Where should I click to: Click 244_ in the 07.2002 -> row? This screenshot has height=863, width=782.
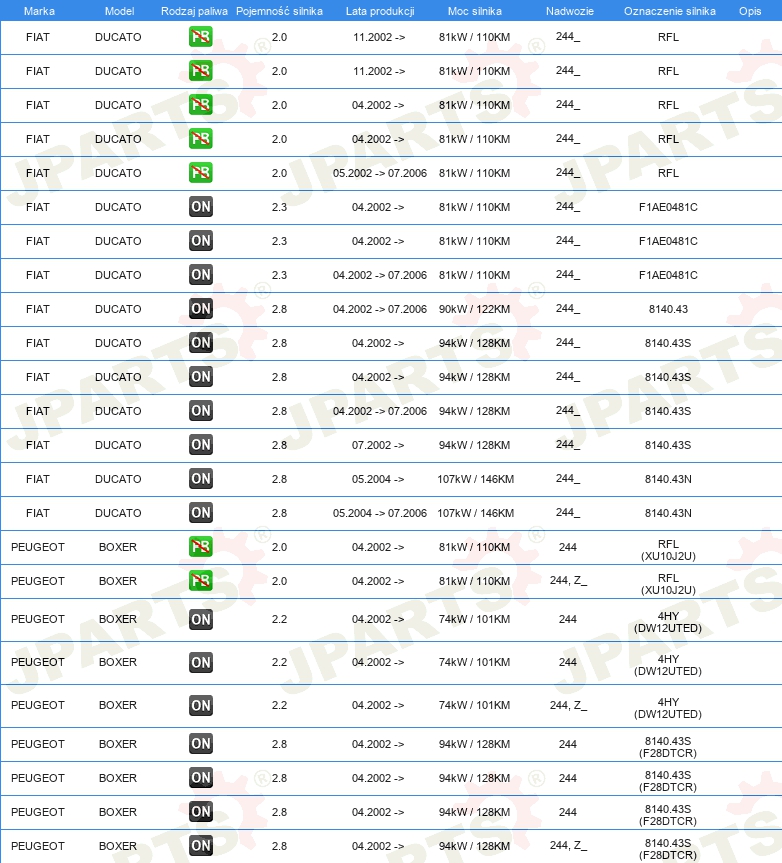pyautogui.click(x=568, y=445)
